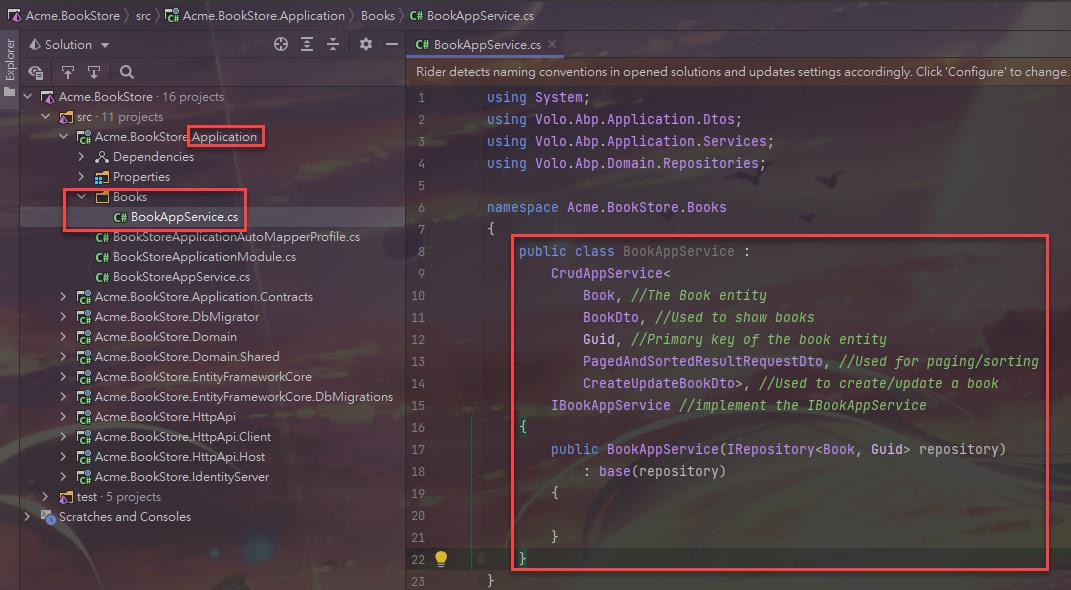This screenshot has width=1071, height=590.
Task: Click the downward arrow icon in Explorer toolbar
Action: click(94, 72)
